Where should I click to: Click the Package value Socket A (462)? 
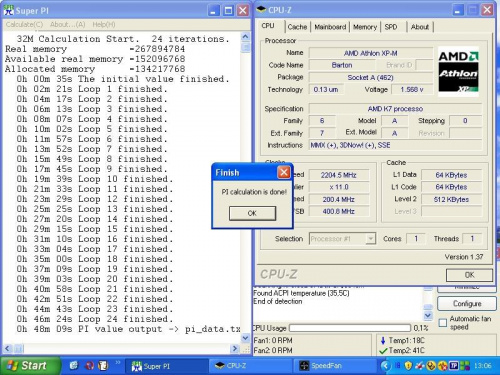pyautogui.click(x=371, y=77)
